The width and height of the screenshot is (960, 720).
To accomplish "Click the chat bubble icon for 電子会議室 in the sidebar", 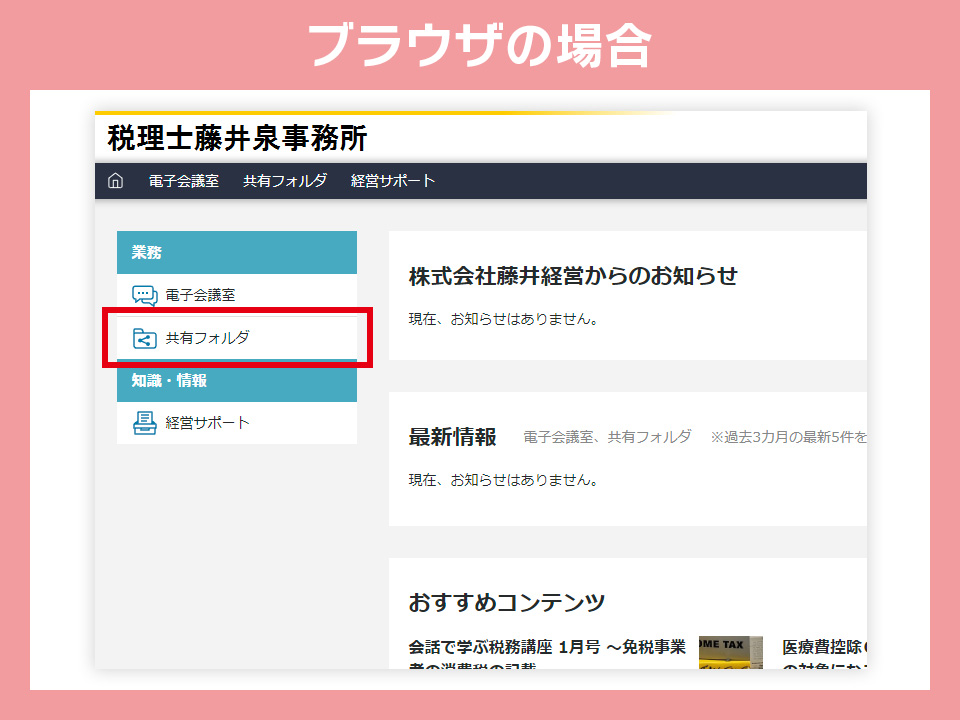I will (145, 296).
